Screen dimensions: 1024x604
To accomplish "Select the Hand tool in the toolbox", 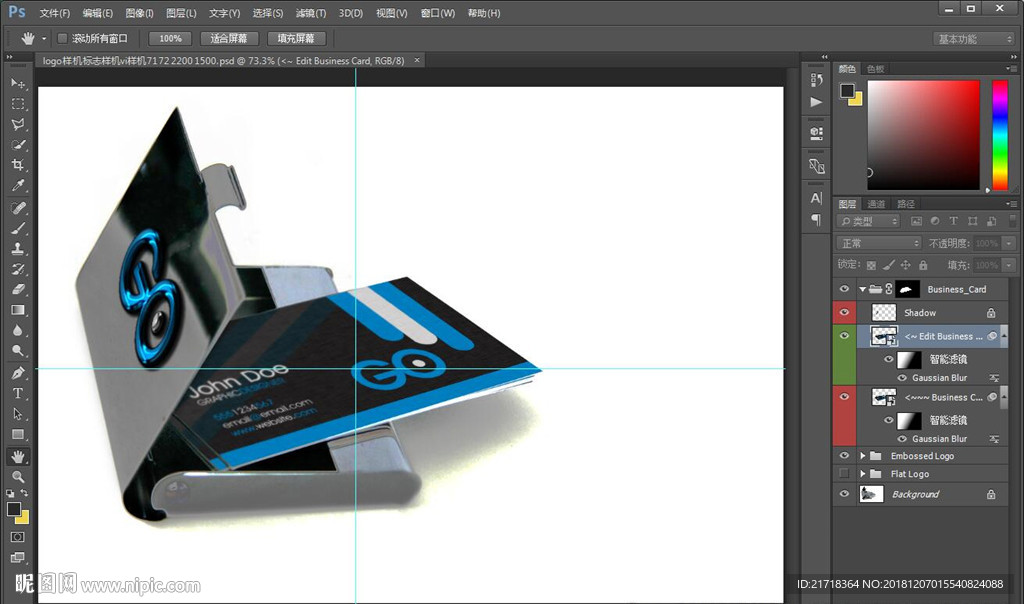I will 18,456.
